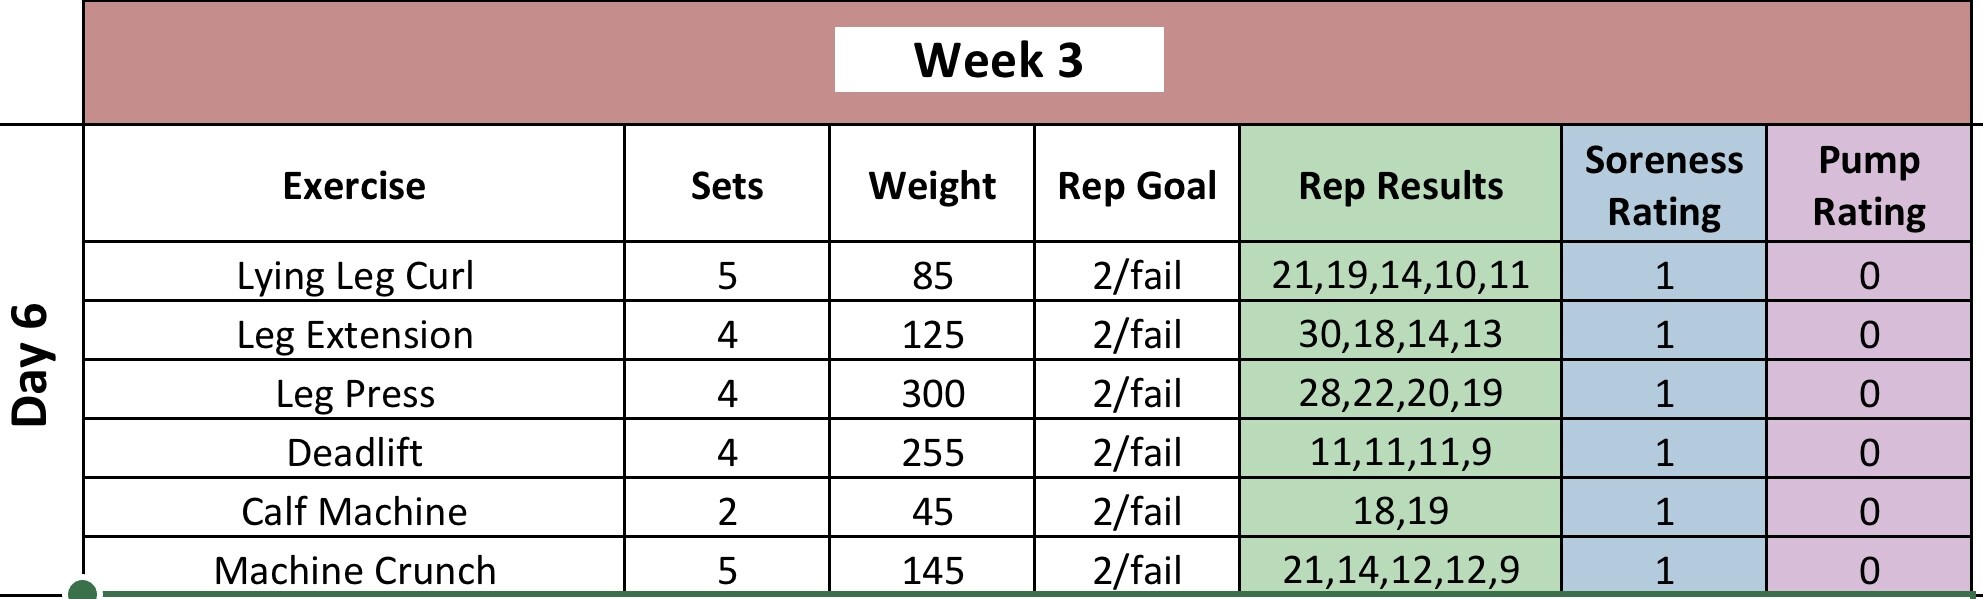Screen dimensions: 1983x599
Task: Select Deadlift soreness rating cell
Action: [x=1664, y=452]
